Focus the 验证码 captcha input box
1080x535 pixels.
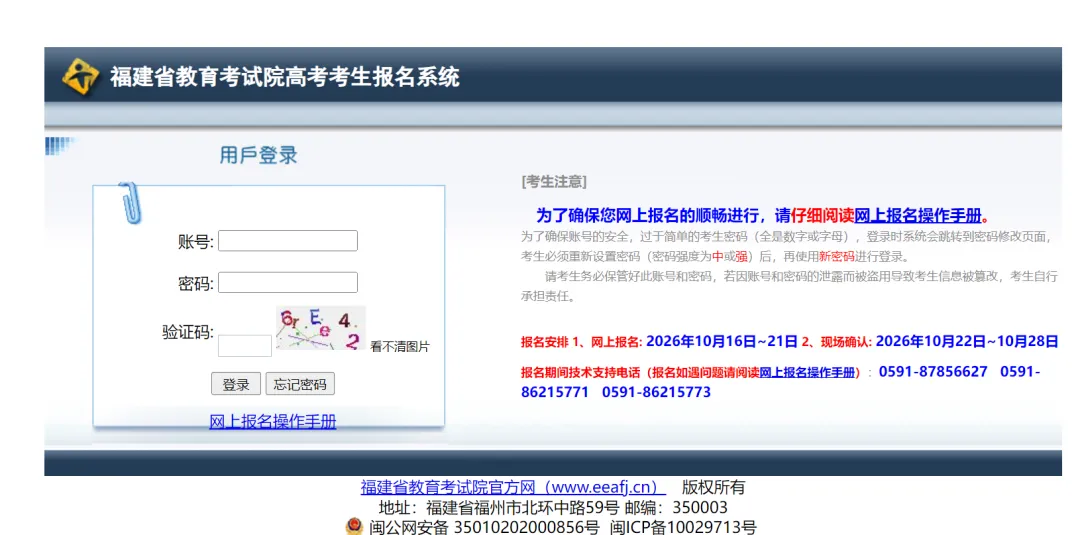pos(245,346)
